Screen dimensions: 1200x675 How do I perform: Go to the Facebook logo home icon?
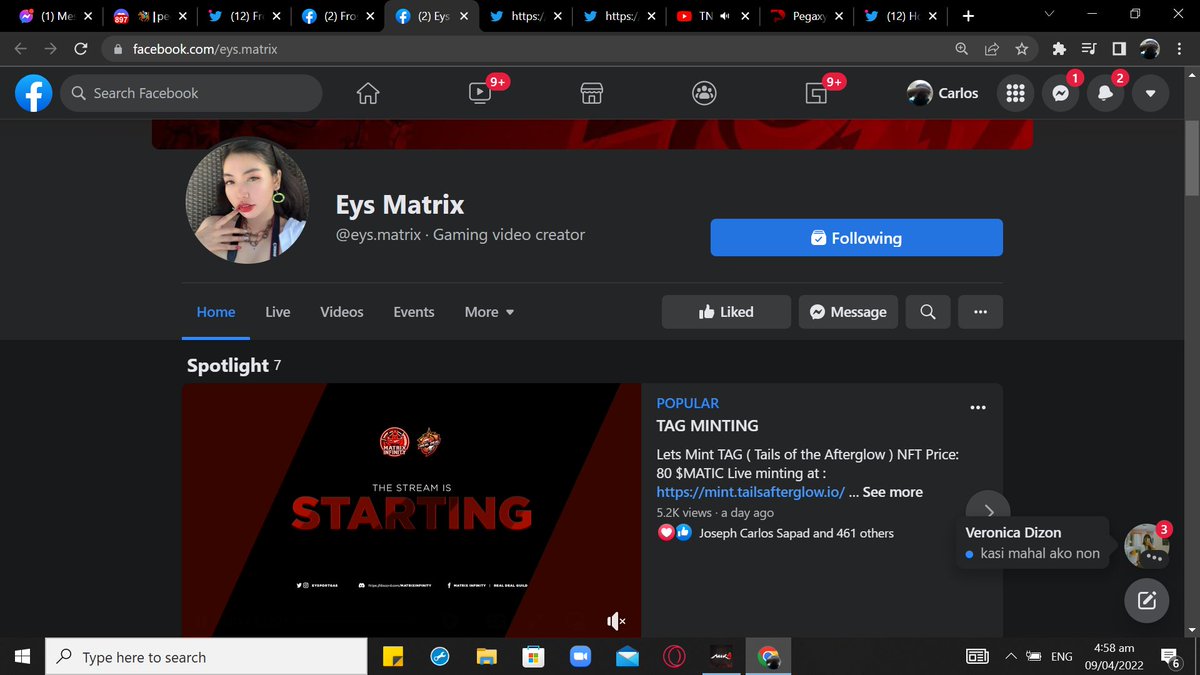[x=33, y=93]
